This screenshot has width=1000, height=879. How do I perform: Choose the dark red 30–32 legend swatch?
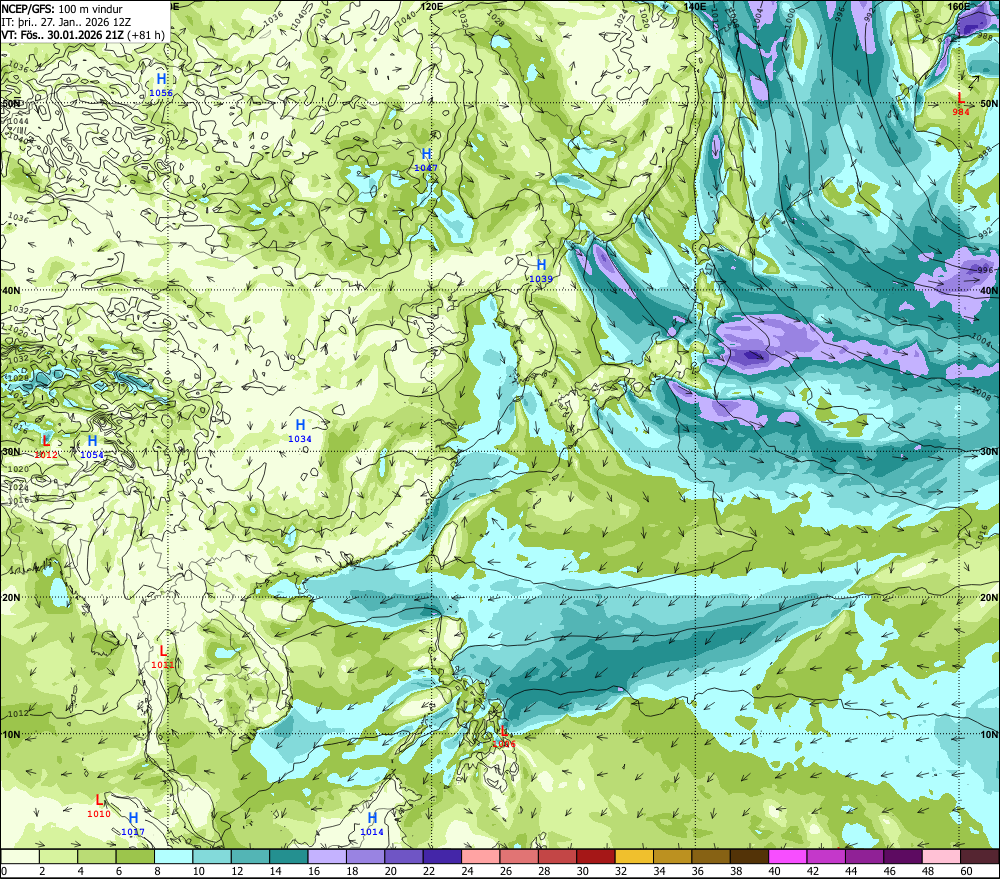(x=596, y=856)
